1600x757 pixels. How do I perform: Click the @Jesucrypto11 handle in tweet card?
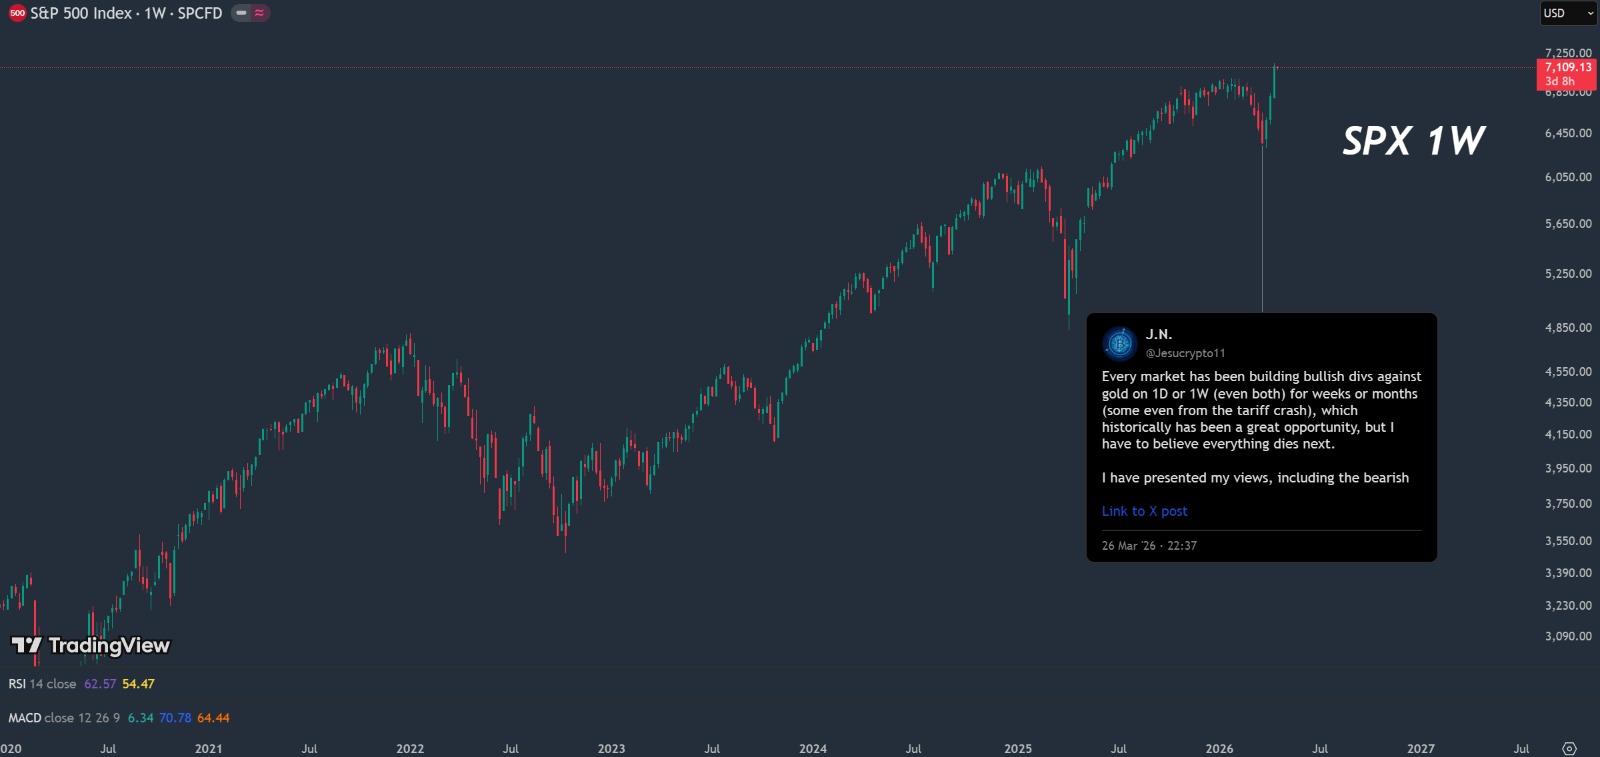tap(1185, 353)
